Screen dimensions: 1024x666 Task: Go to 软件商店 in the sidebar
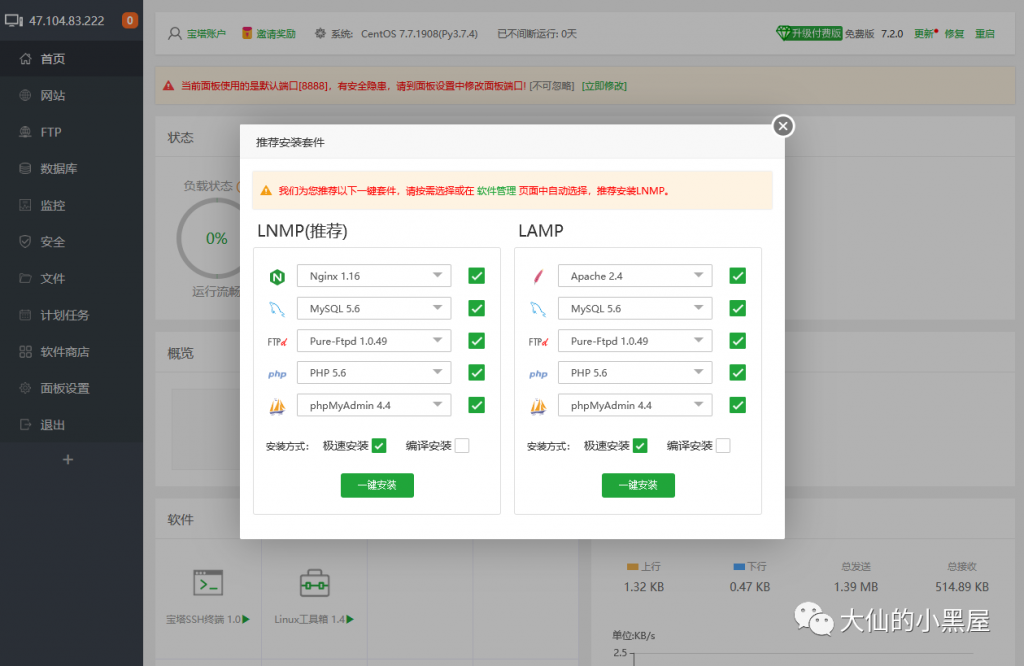tap(64, 352)
